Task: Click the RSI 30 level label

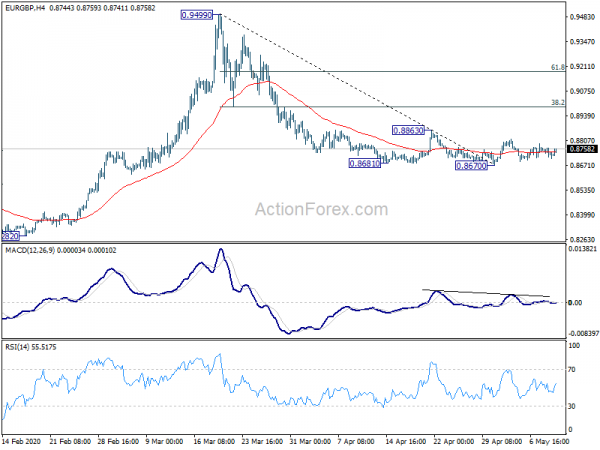Action: 572,406
